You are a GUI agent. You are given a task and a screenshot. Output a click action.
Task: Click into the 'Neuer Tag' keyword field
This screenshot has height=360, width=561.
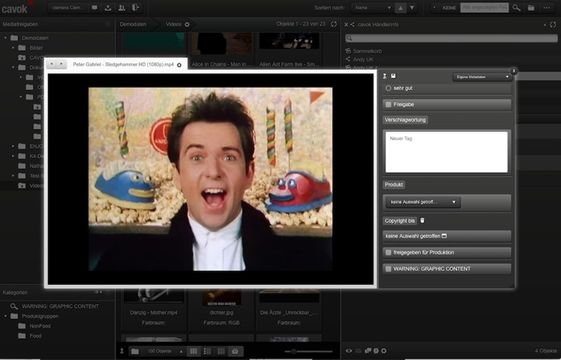447,152
